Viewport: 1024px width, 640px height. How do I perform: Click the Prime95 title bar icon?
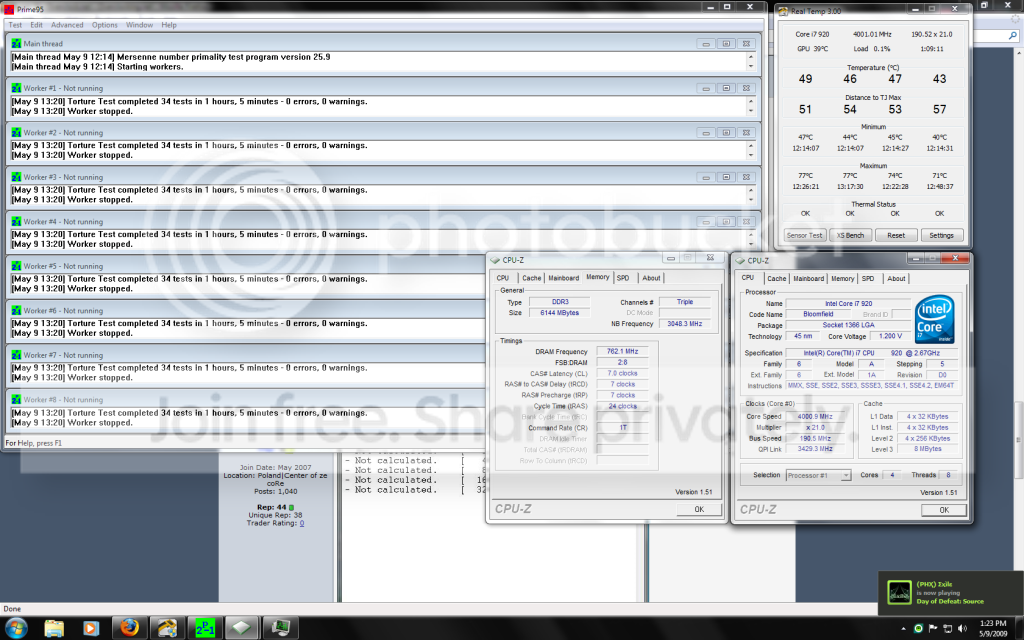(x=8, y=9)
